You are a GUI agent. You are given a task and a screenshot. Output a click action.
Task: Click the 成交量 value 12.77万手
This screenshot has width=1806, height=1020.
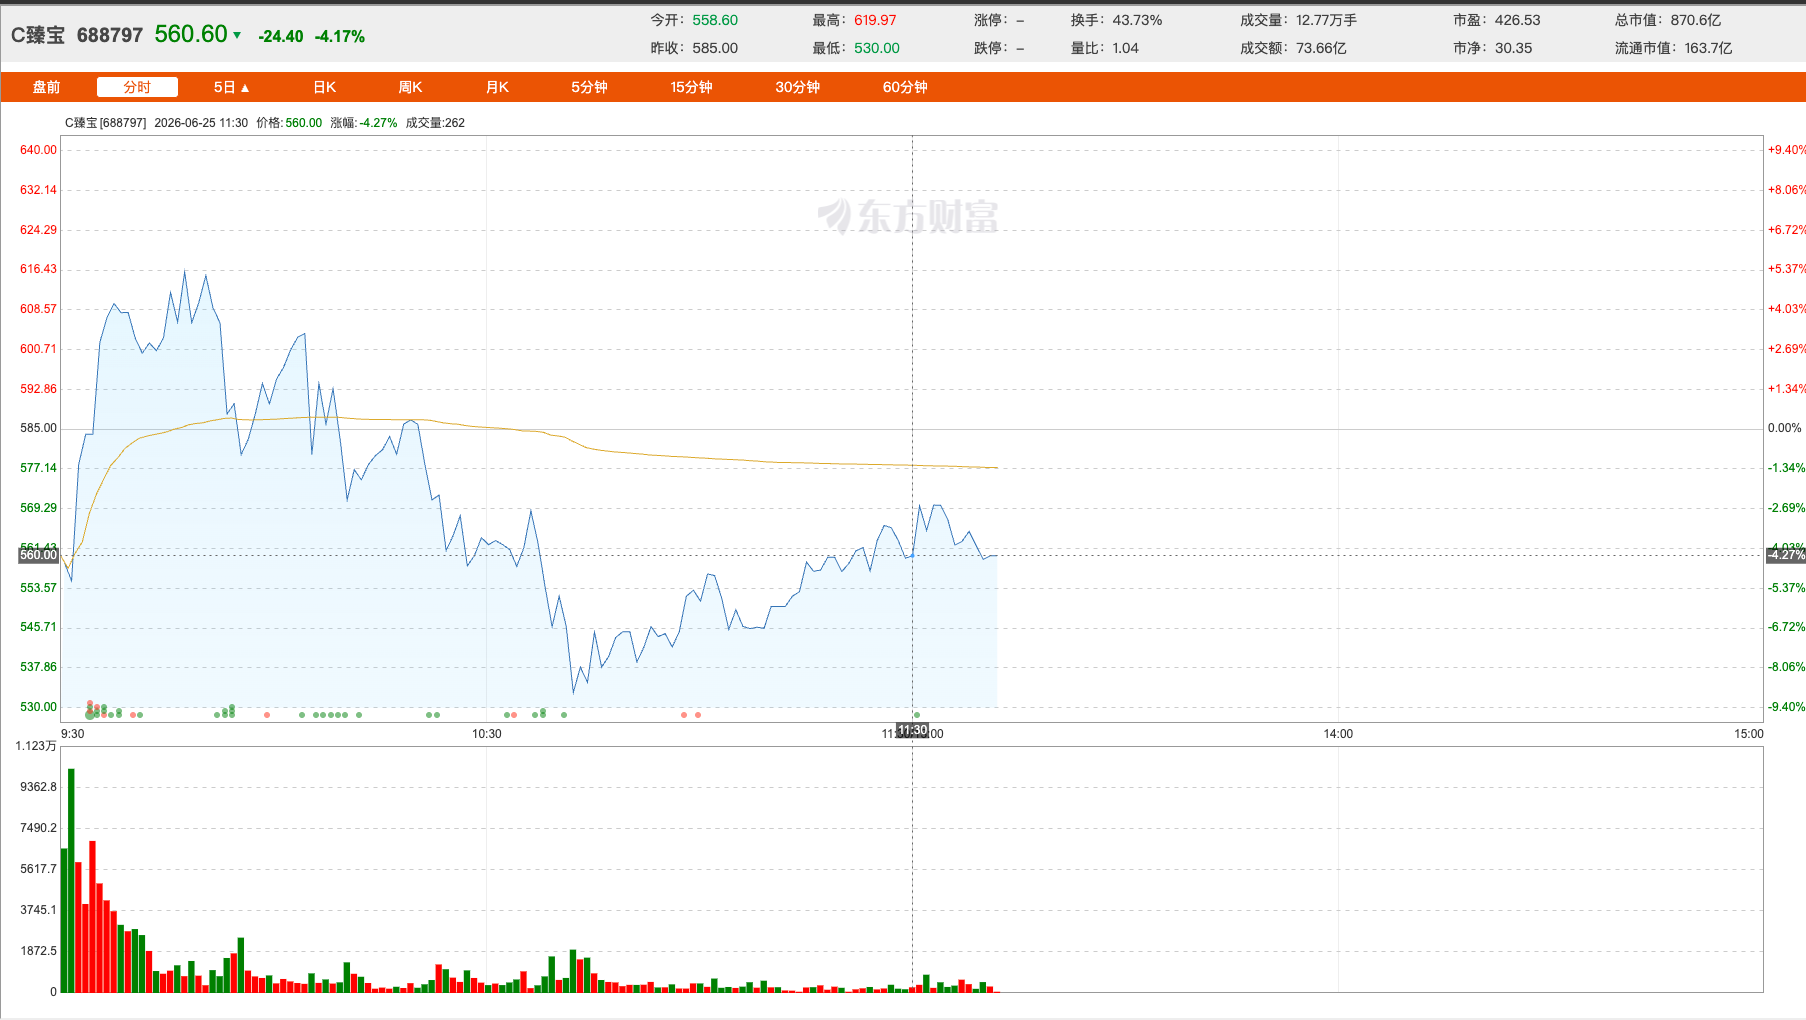pos(1326,20)
